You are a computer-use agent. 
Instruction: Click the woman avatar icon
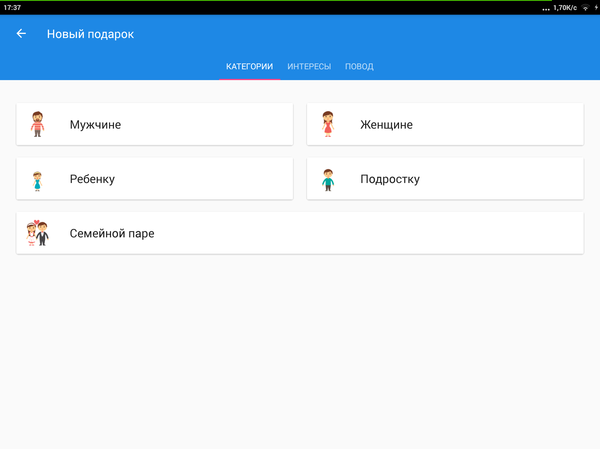(327, 124)
